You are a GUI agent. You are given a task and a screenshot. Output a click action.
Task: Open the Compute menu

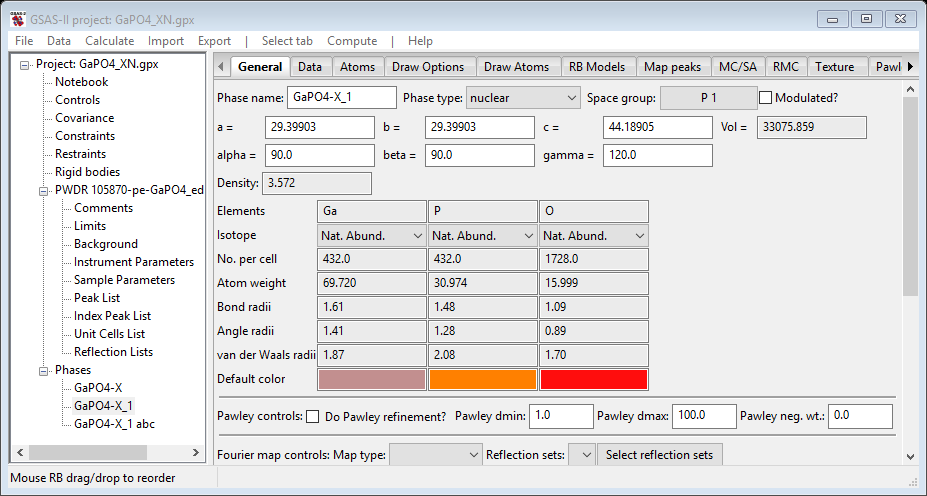click(352, 41)
